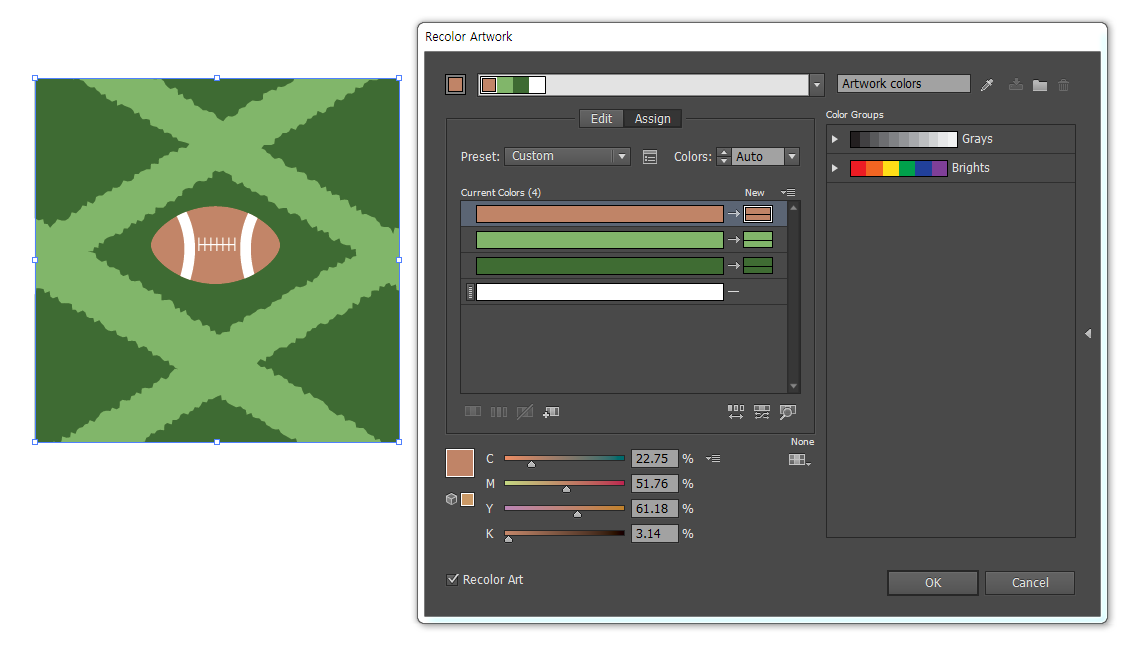This screenshot has width=1130, height=647.
Task: Toggle the Recolor Art checkbox
Action: click(x=453, y=579)
